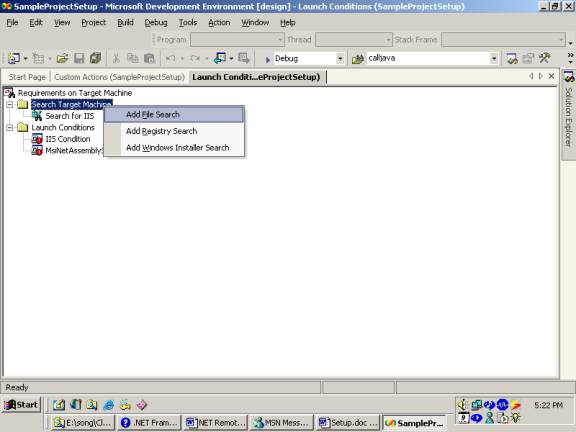Click the Properties Window toolbar icon
This screenshot has height=432, width=576.
click(528, 58)
